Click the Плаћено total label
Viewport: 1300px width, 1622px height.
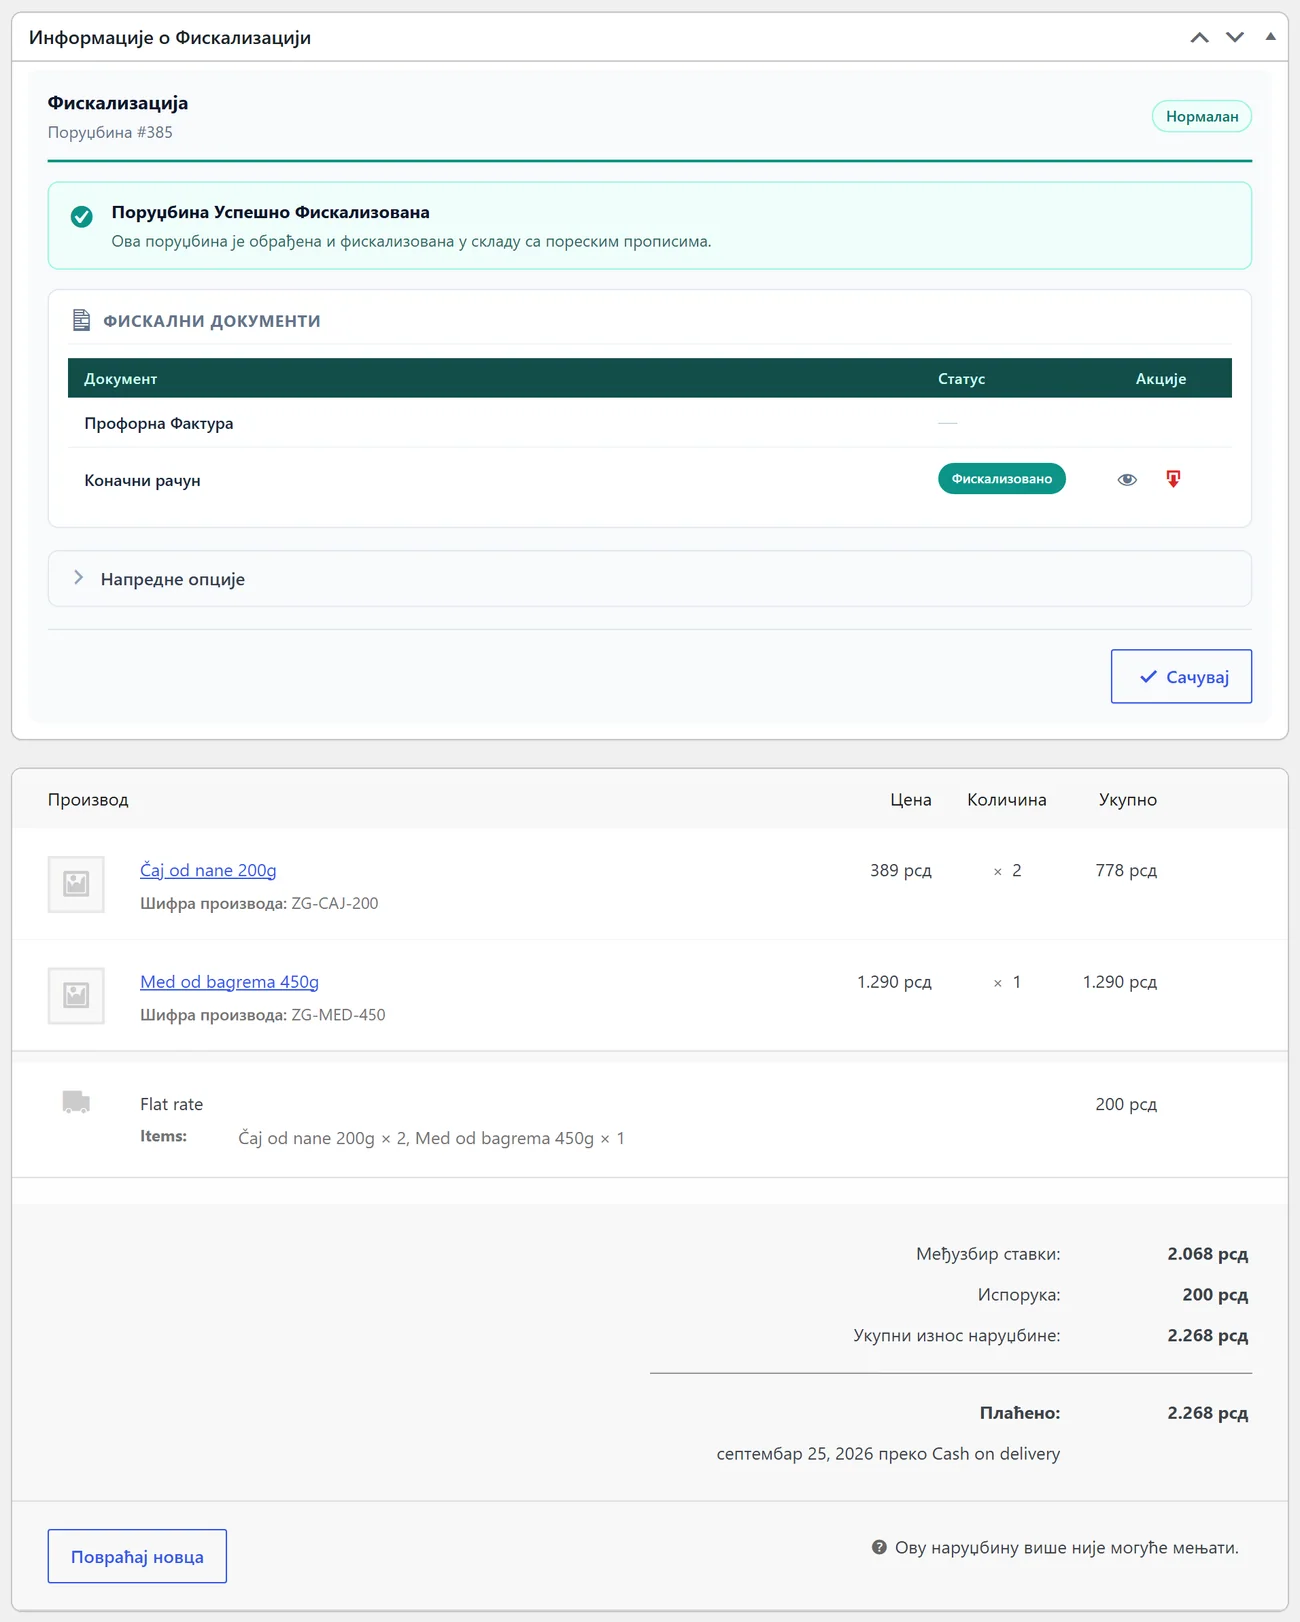(1020, 1413)
